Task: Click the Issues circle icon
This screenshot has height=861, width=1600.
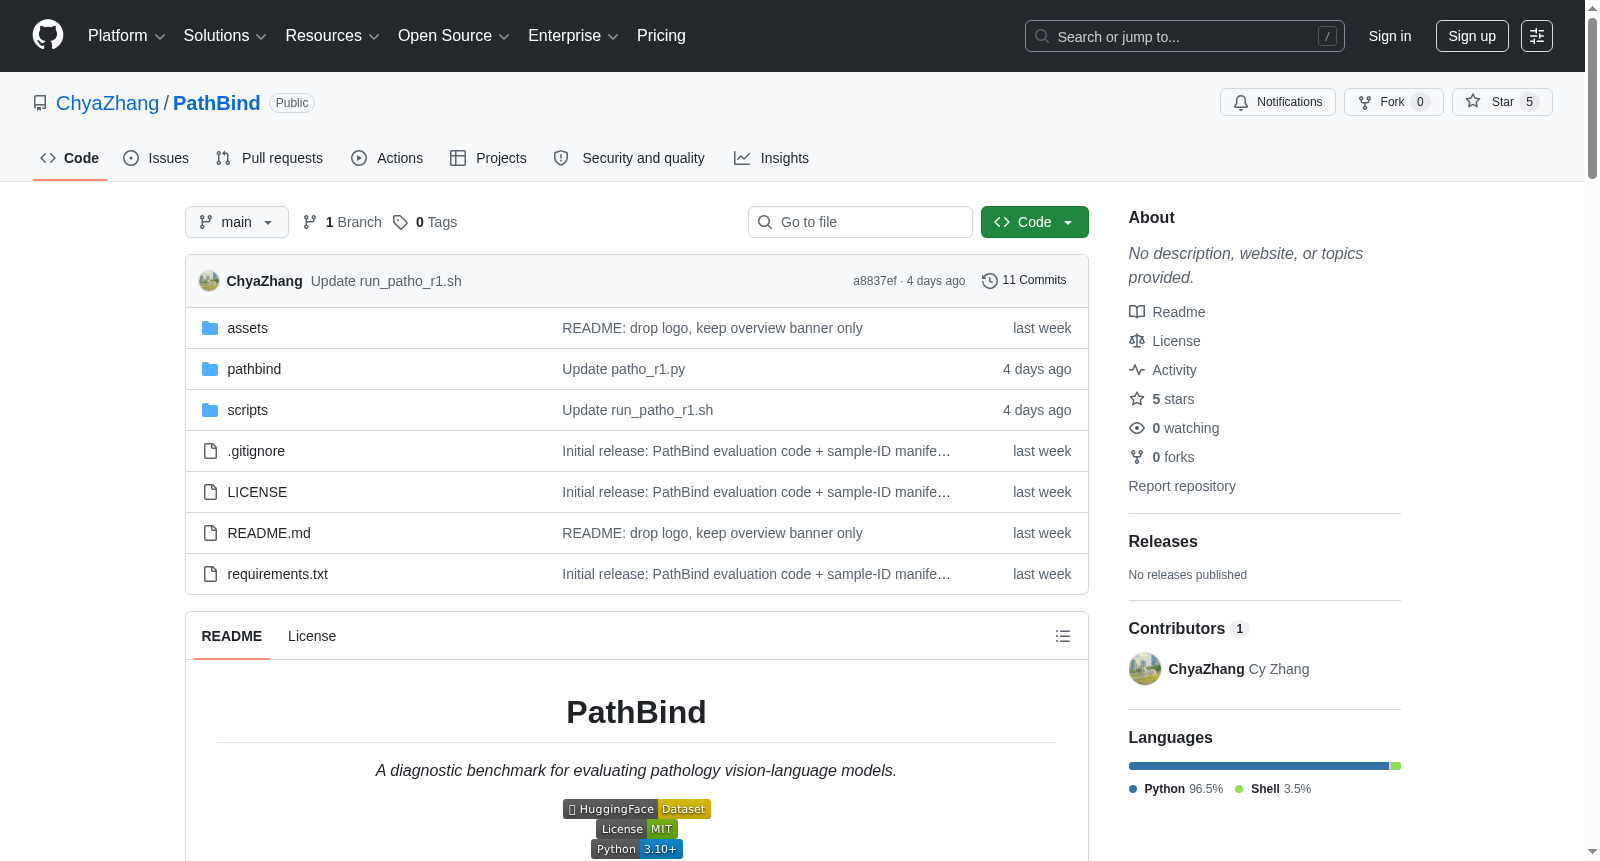Action: [x=131, y=158]
